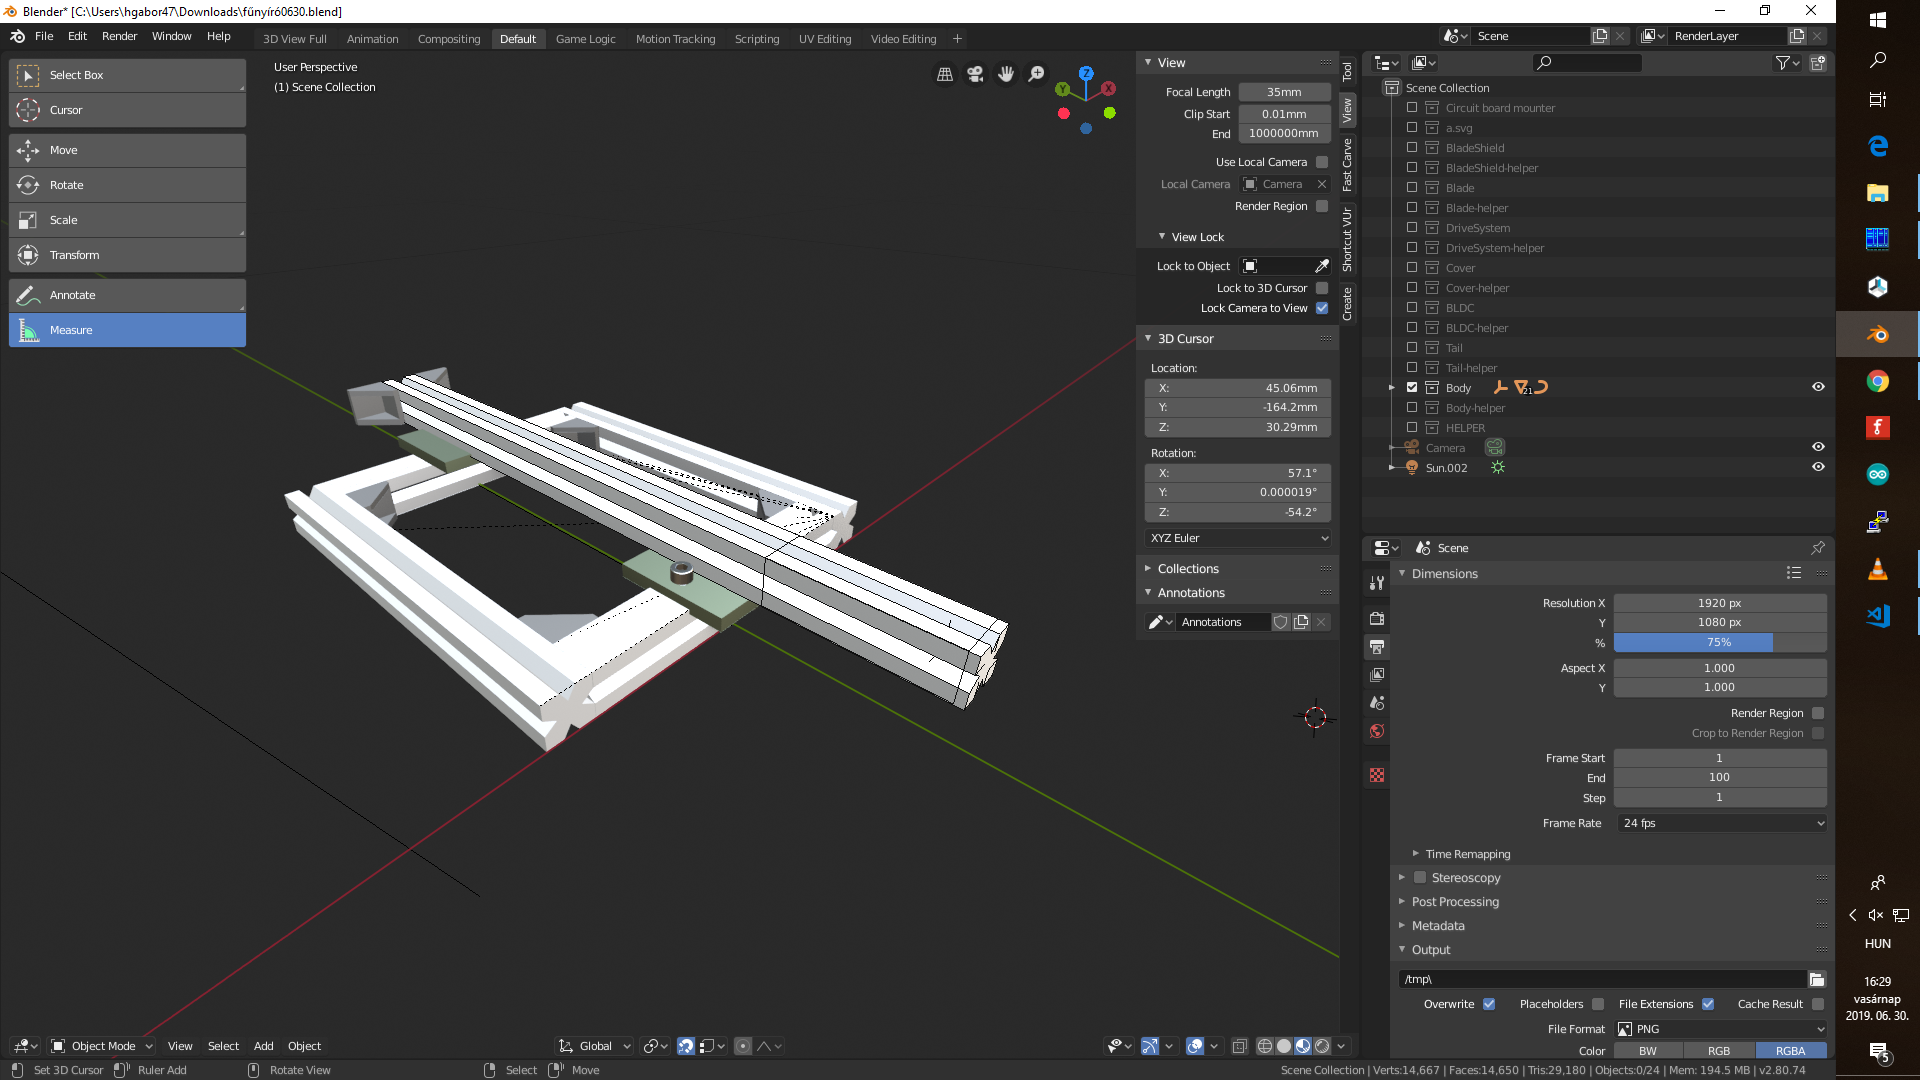Enable Render Region in View panel
The image size is (1920, 1080).
1322,206
